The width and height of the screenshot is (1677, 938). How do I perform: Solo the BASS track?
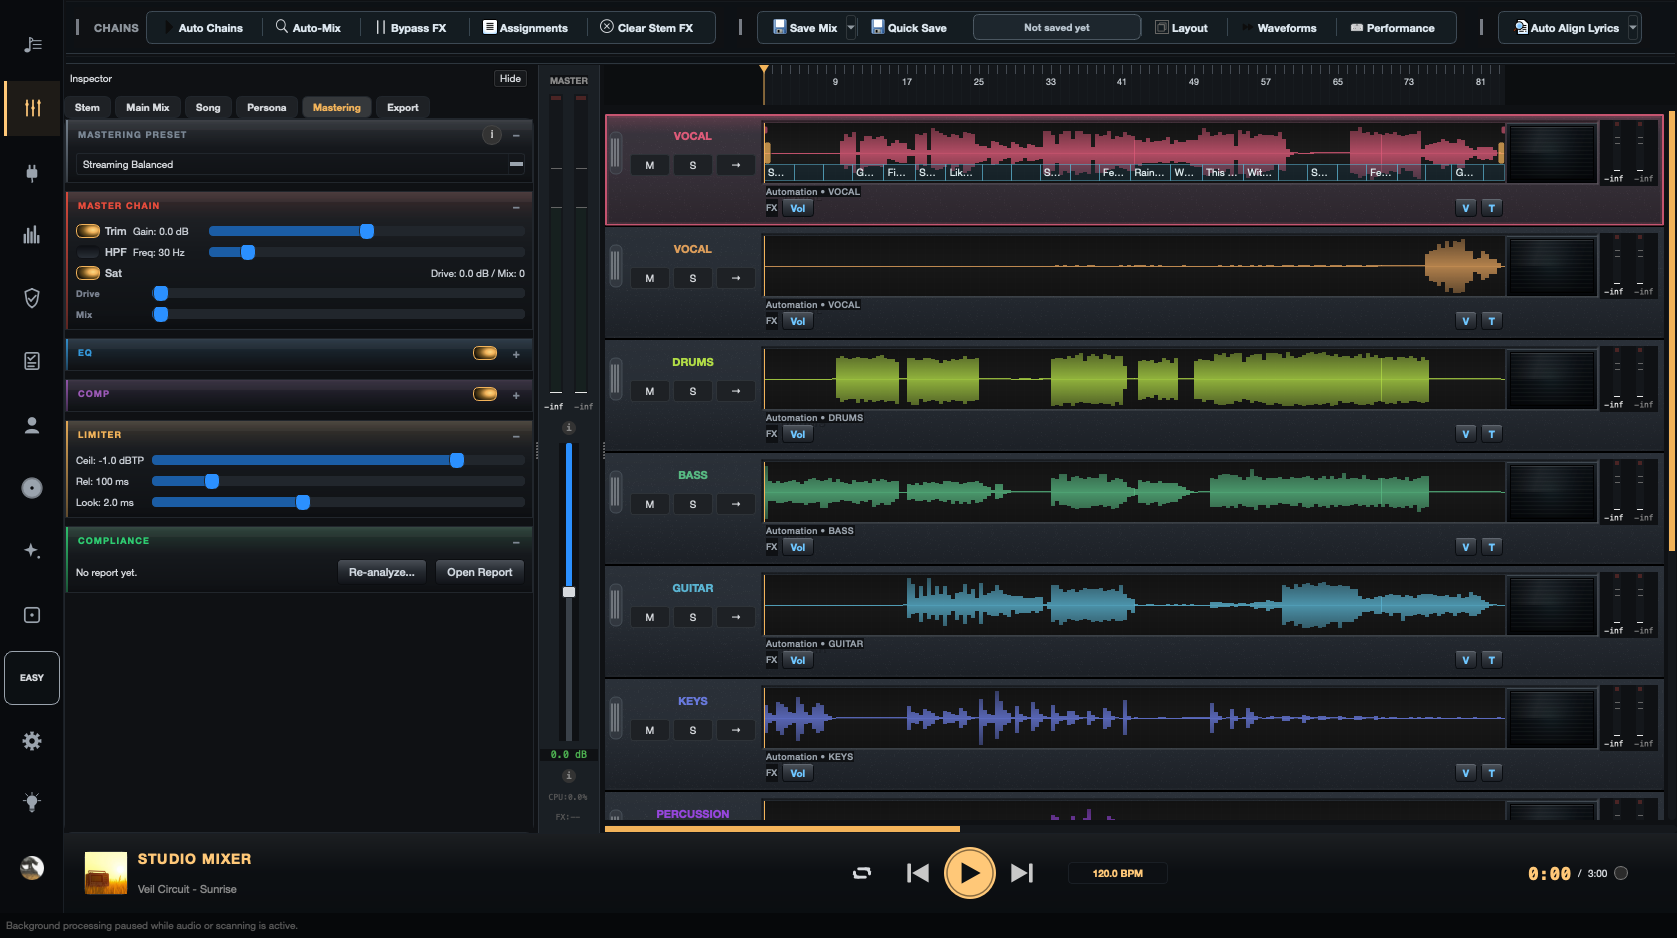tap(692, 504)
